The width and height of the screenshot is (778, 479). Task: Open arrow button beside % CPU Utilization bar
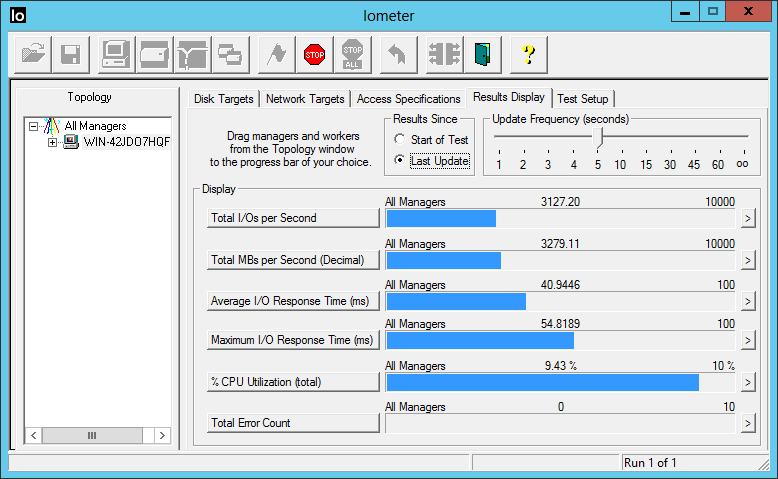[x=746, y=382]
